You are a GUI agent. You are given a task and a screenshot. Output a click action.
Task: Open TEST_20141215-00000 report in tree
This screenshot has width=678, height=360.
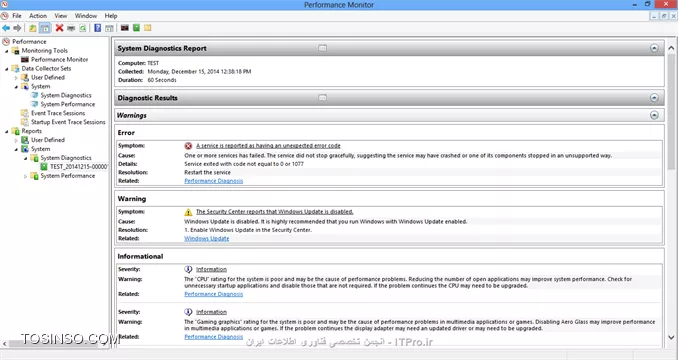tap(78, 166)
